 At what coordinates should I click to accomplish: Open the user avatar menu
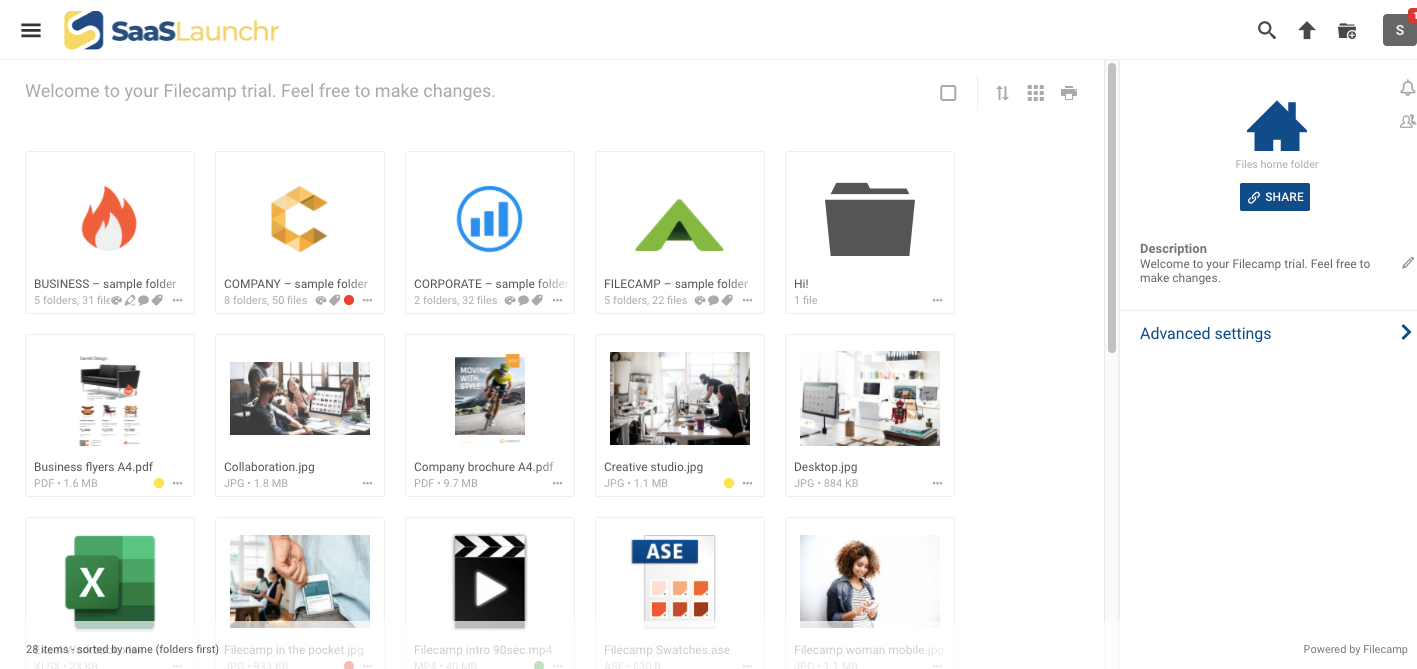[x=1398, y=30]
